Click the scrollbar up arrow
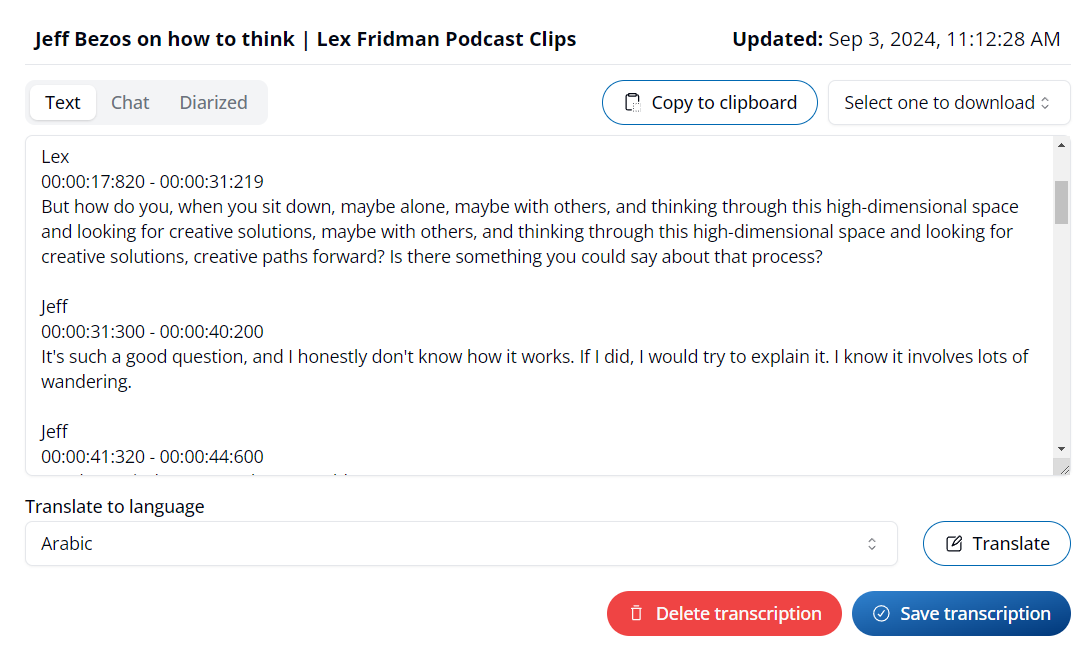 click(1062, 146)
